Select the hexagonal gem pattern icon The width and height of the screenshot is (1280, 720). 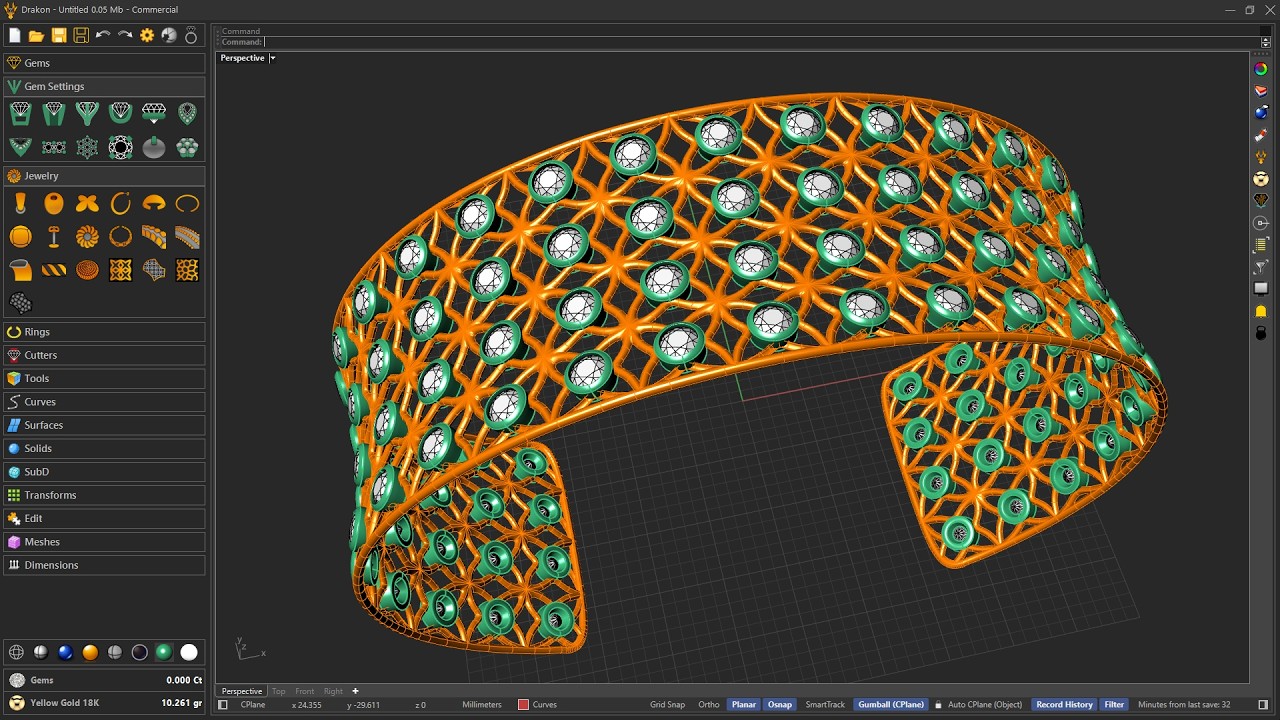[x=87, y=147]
